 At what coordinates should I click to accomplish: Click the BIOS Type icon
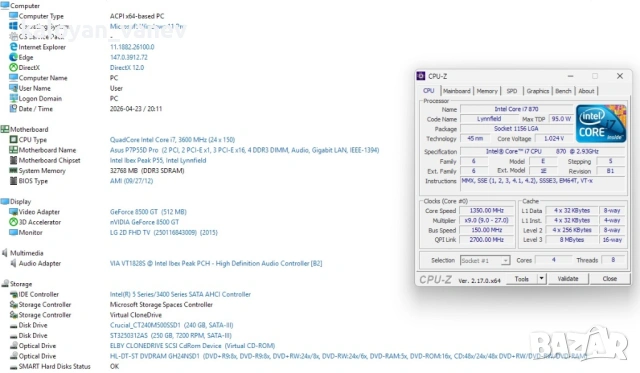pyautogui.click(x=13, y=181)
